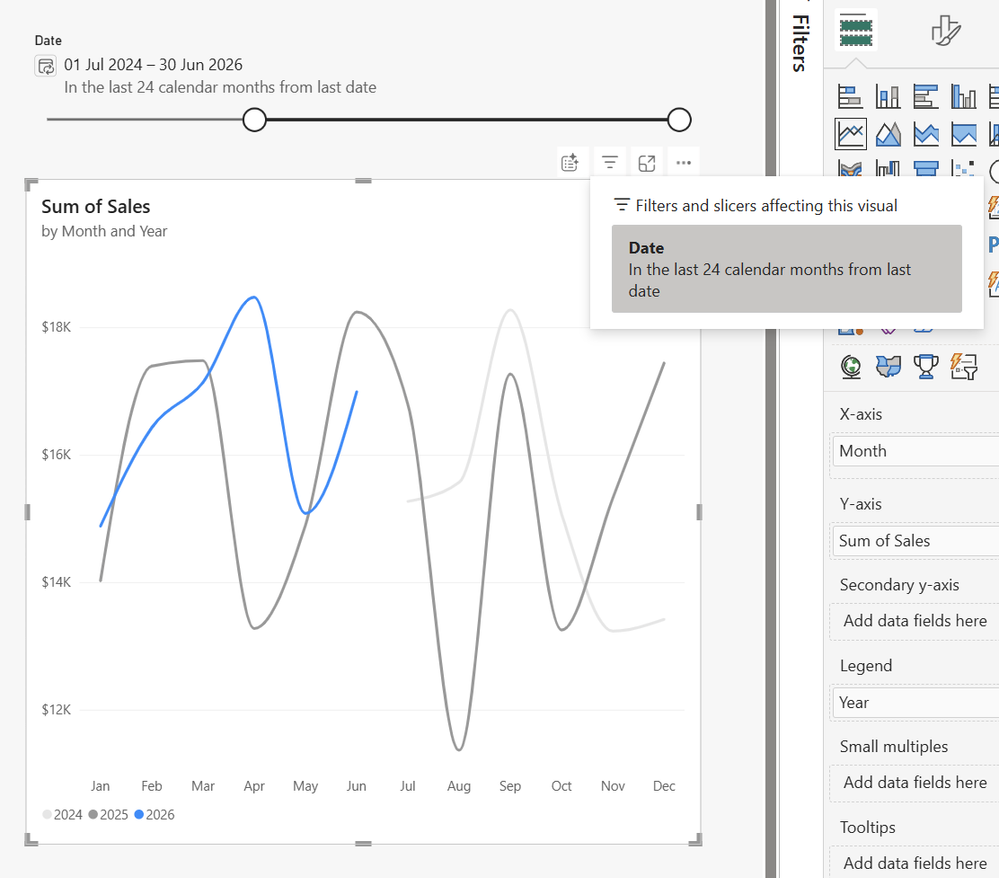999x878 pixels.
Task: Select the Shape map visual
Action: coord(888,367)
